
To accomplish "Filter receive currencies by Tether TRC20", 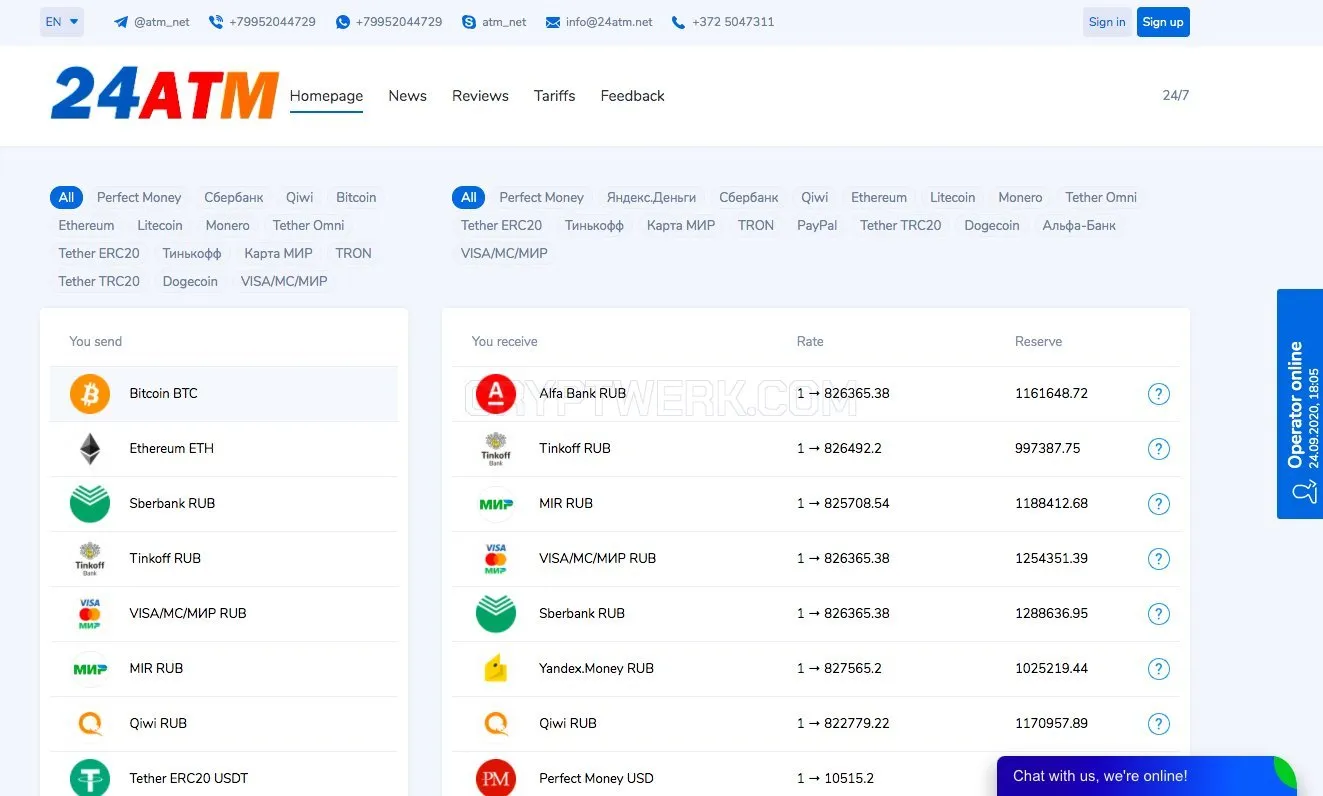I will [x=900, y=226].
